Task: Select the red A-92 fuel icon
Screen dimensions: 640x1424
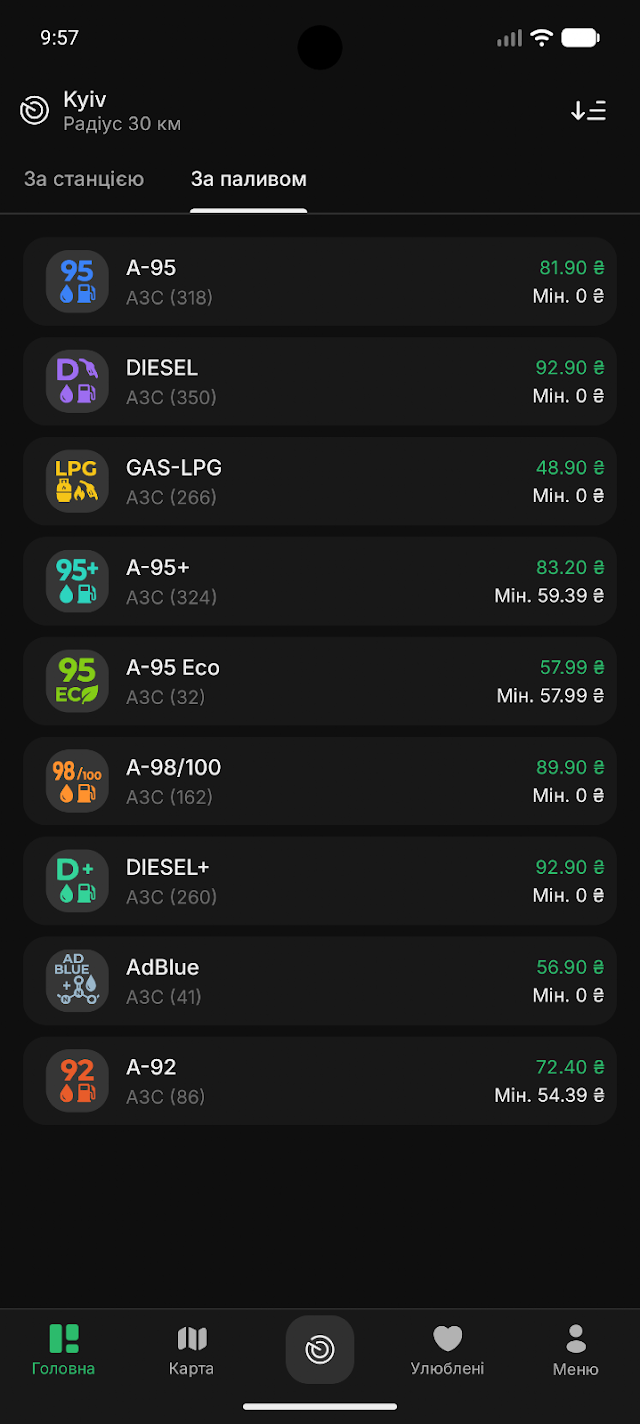Action: (x=77, y=1081)
